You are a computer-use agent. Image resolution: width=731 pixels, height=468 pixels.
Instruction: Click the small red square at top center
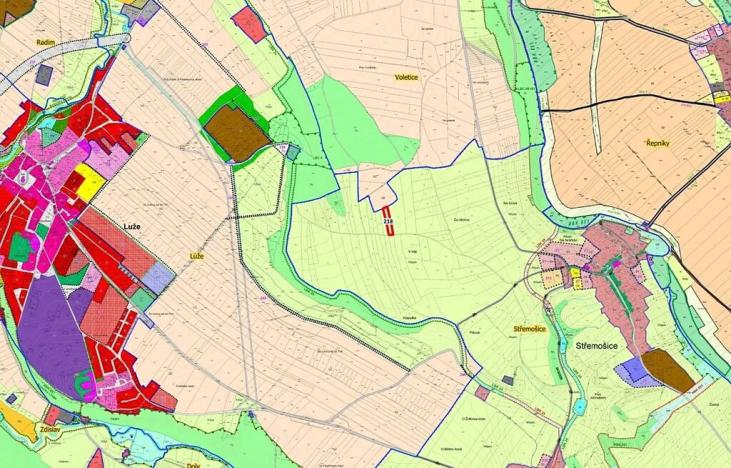click(249, 24)
